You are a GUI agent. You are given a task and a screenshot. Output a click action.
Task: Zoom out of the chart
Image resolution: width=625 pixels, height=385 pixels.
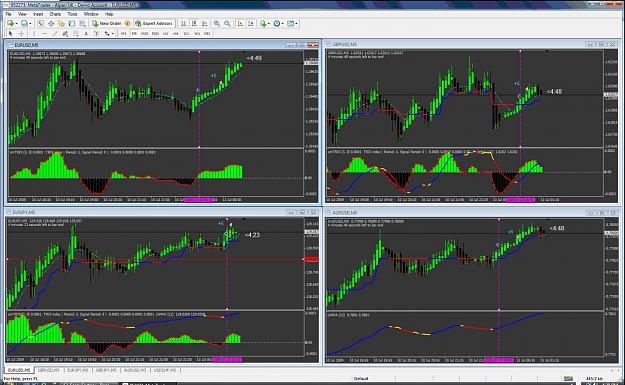[x=227, y=24]
